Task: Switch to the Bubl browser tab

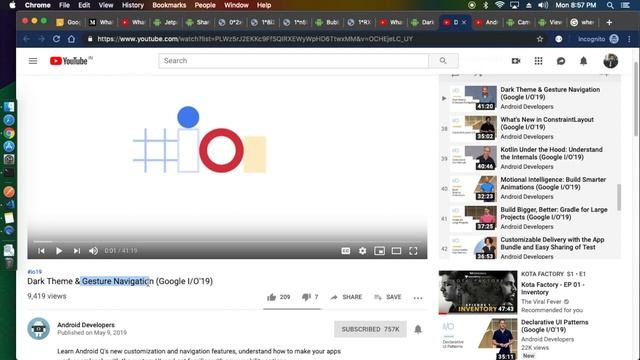Action: [x=327, y=22]
